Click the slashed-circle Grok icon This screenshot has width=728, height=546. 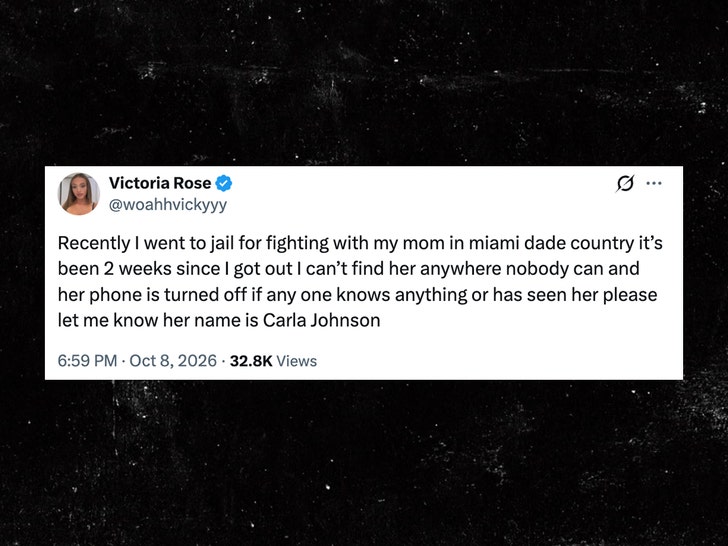tap(625, 184)
